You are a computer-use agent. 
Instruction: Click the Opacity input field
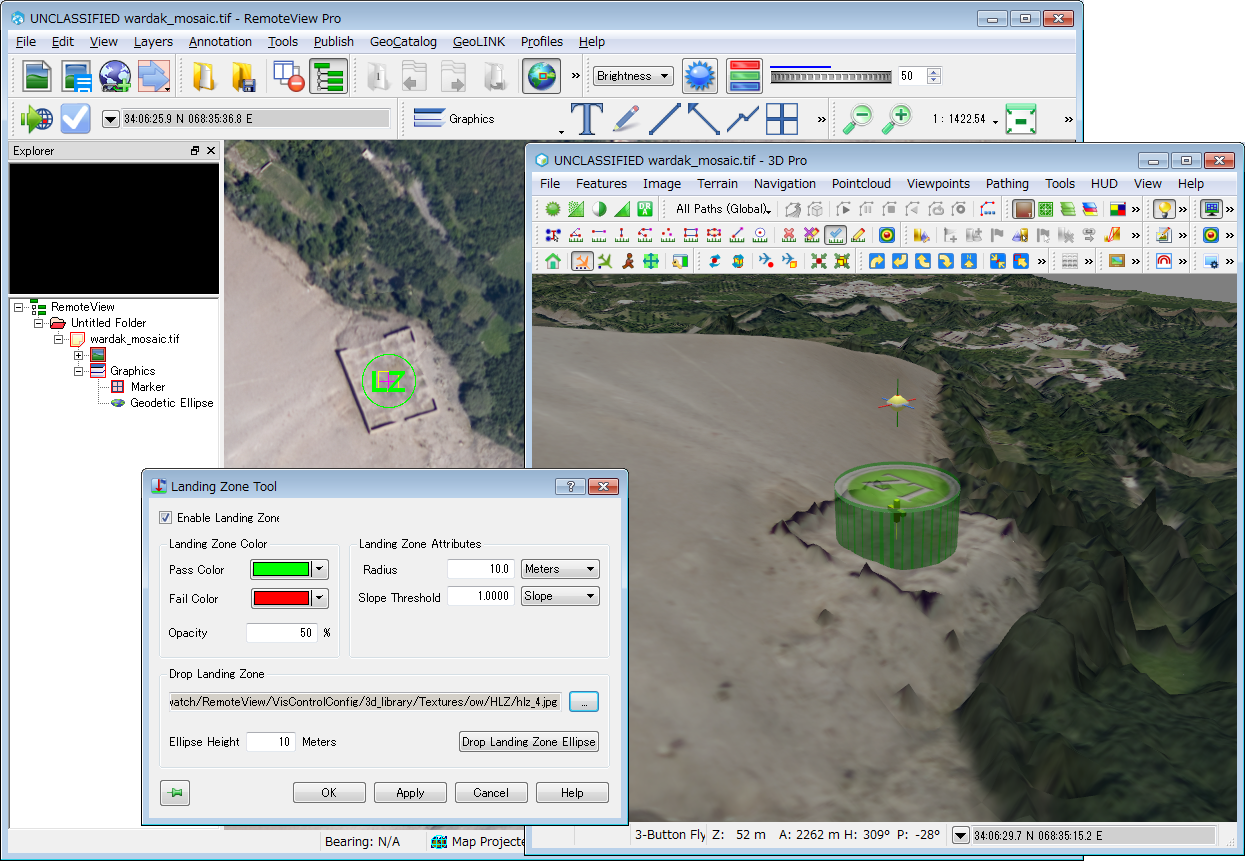[282, 633]
